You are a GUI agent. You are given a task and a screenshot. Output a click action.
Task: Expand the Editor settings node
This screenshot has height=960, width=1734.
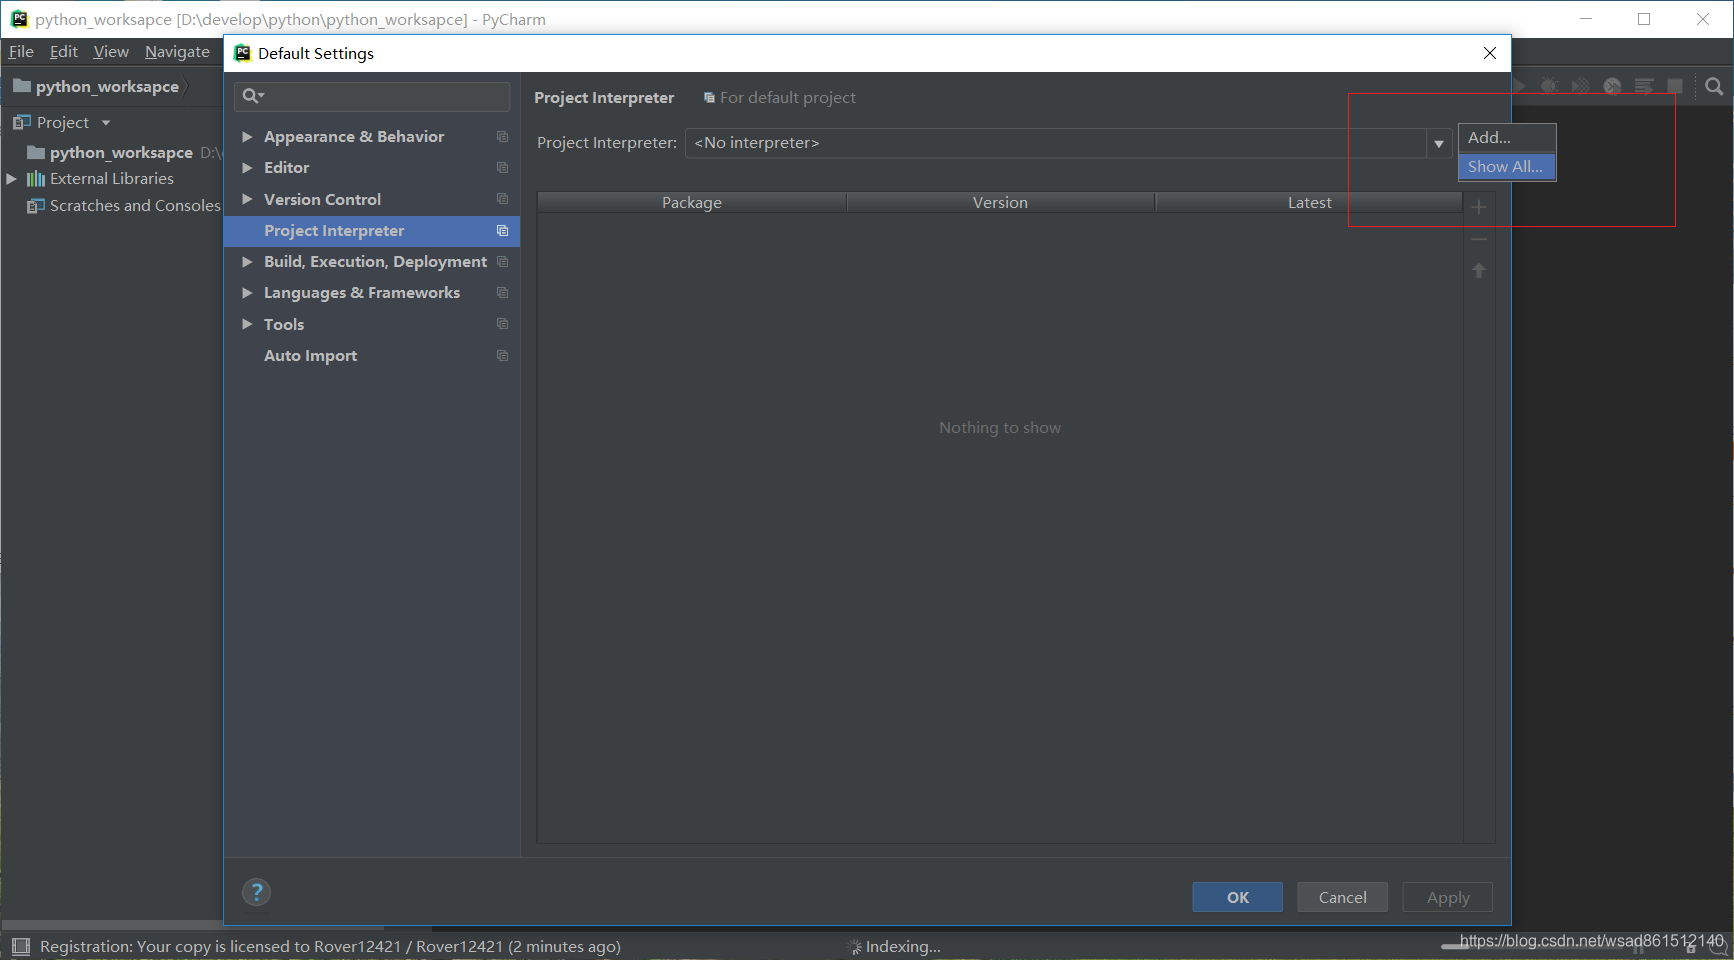247,168
